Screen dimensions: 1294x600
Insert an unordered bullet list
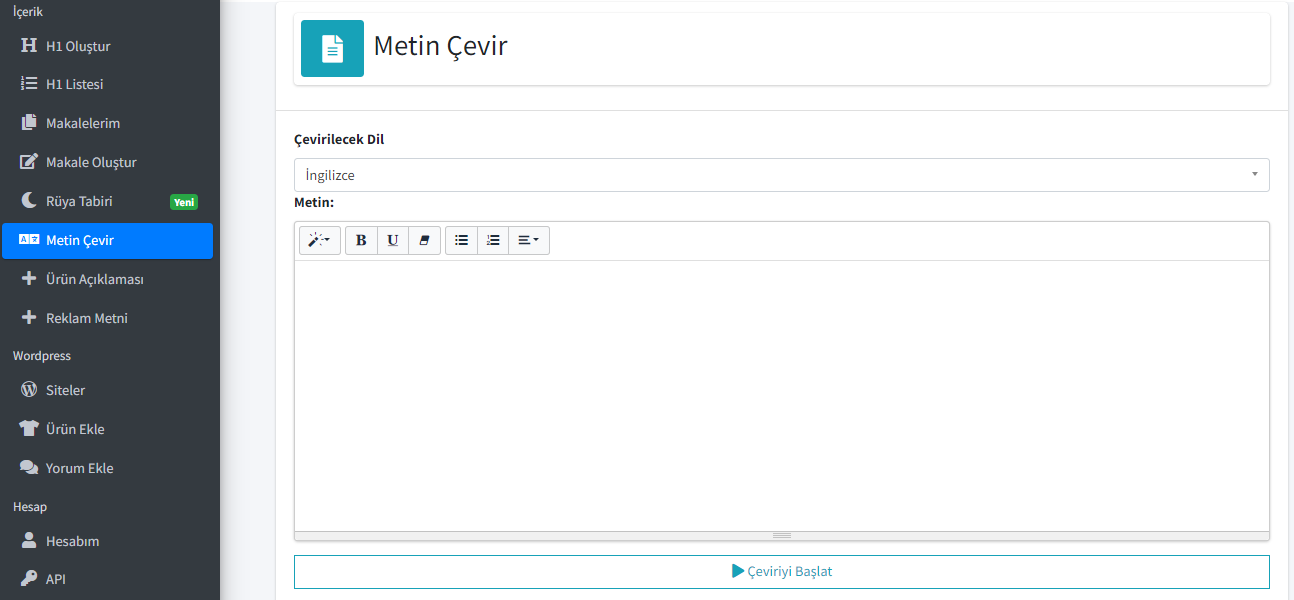(461, 240)
